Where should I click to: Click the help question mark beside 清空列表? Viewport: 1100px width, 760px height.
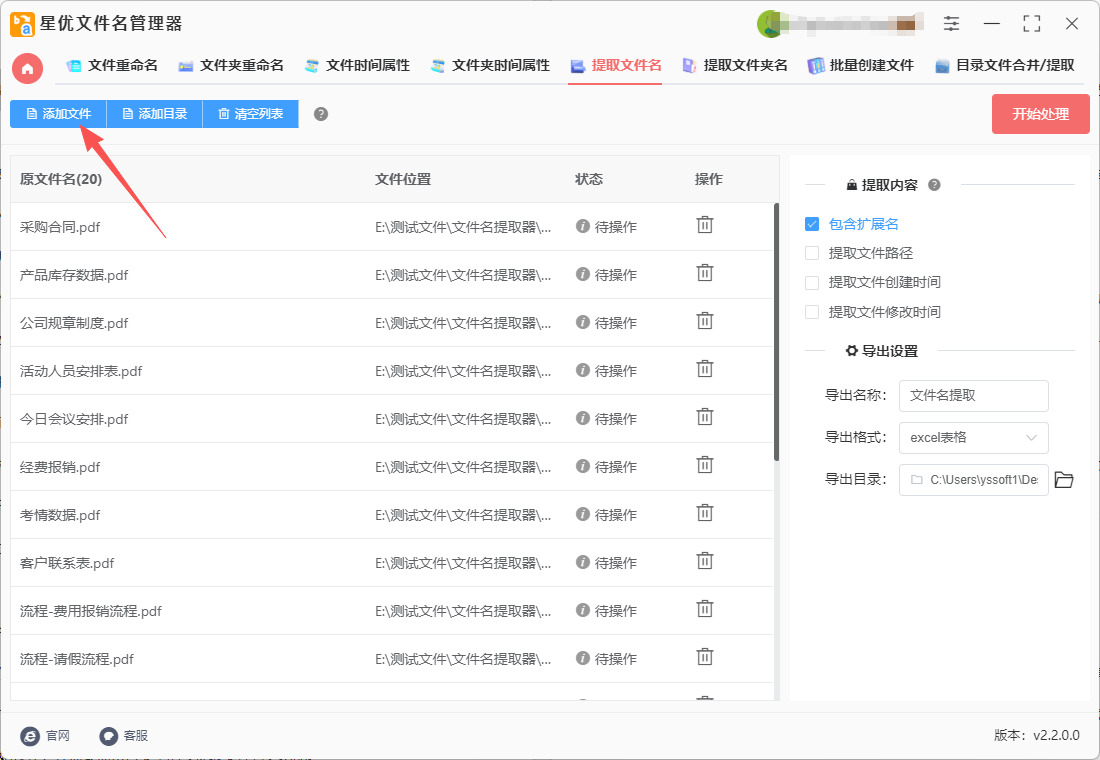321,114
